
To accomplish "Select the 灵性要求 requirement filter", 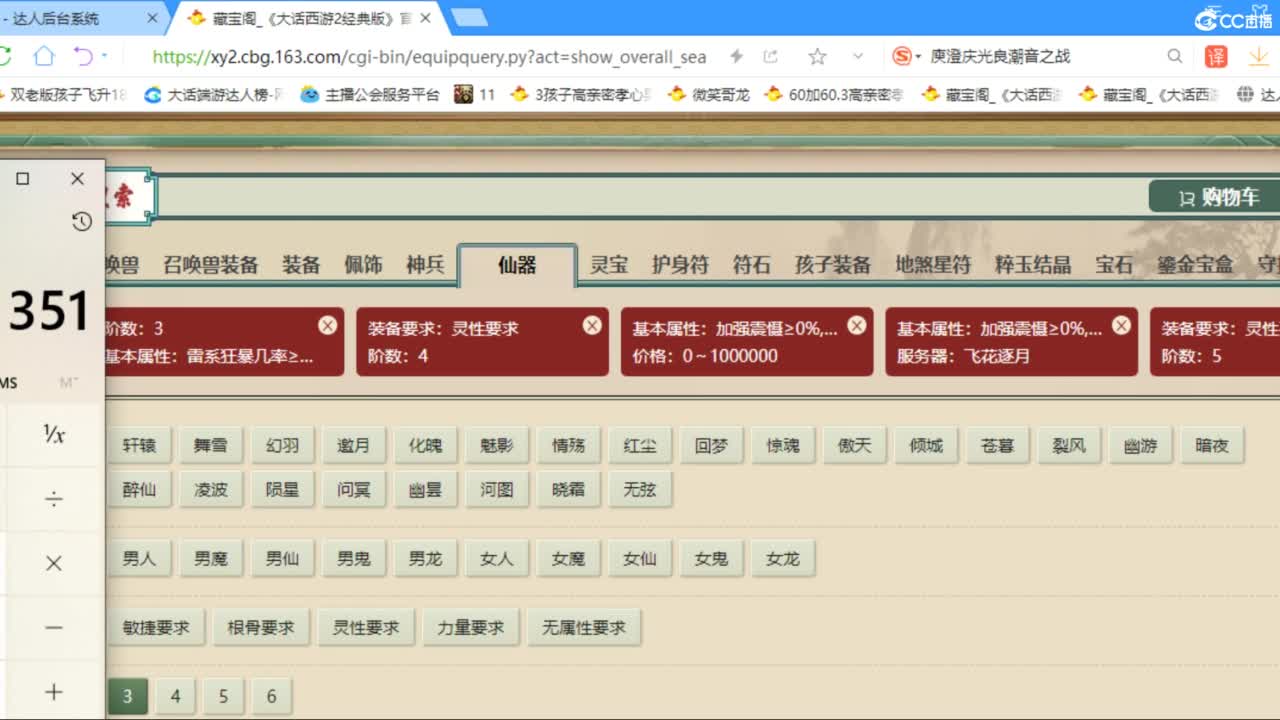I will coord(366,627).
